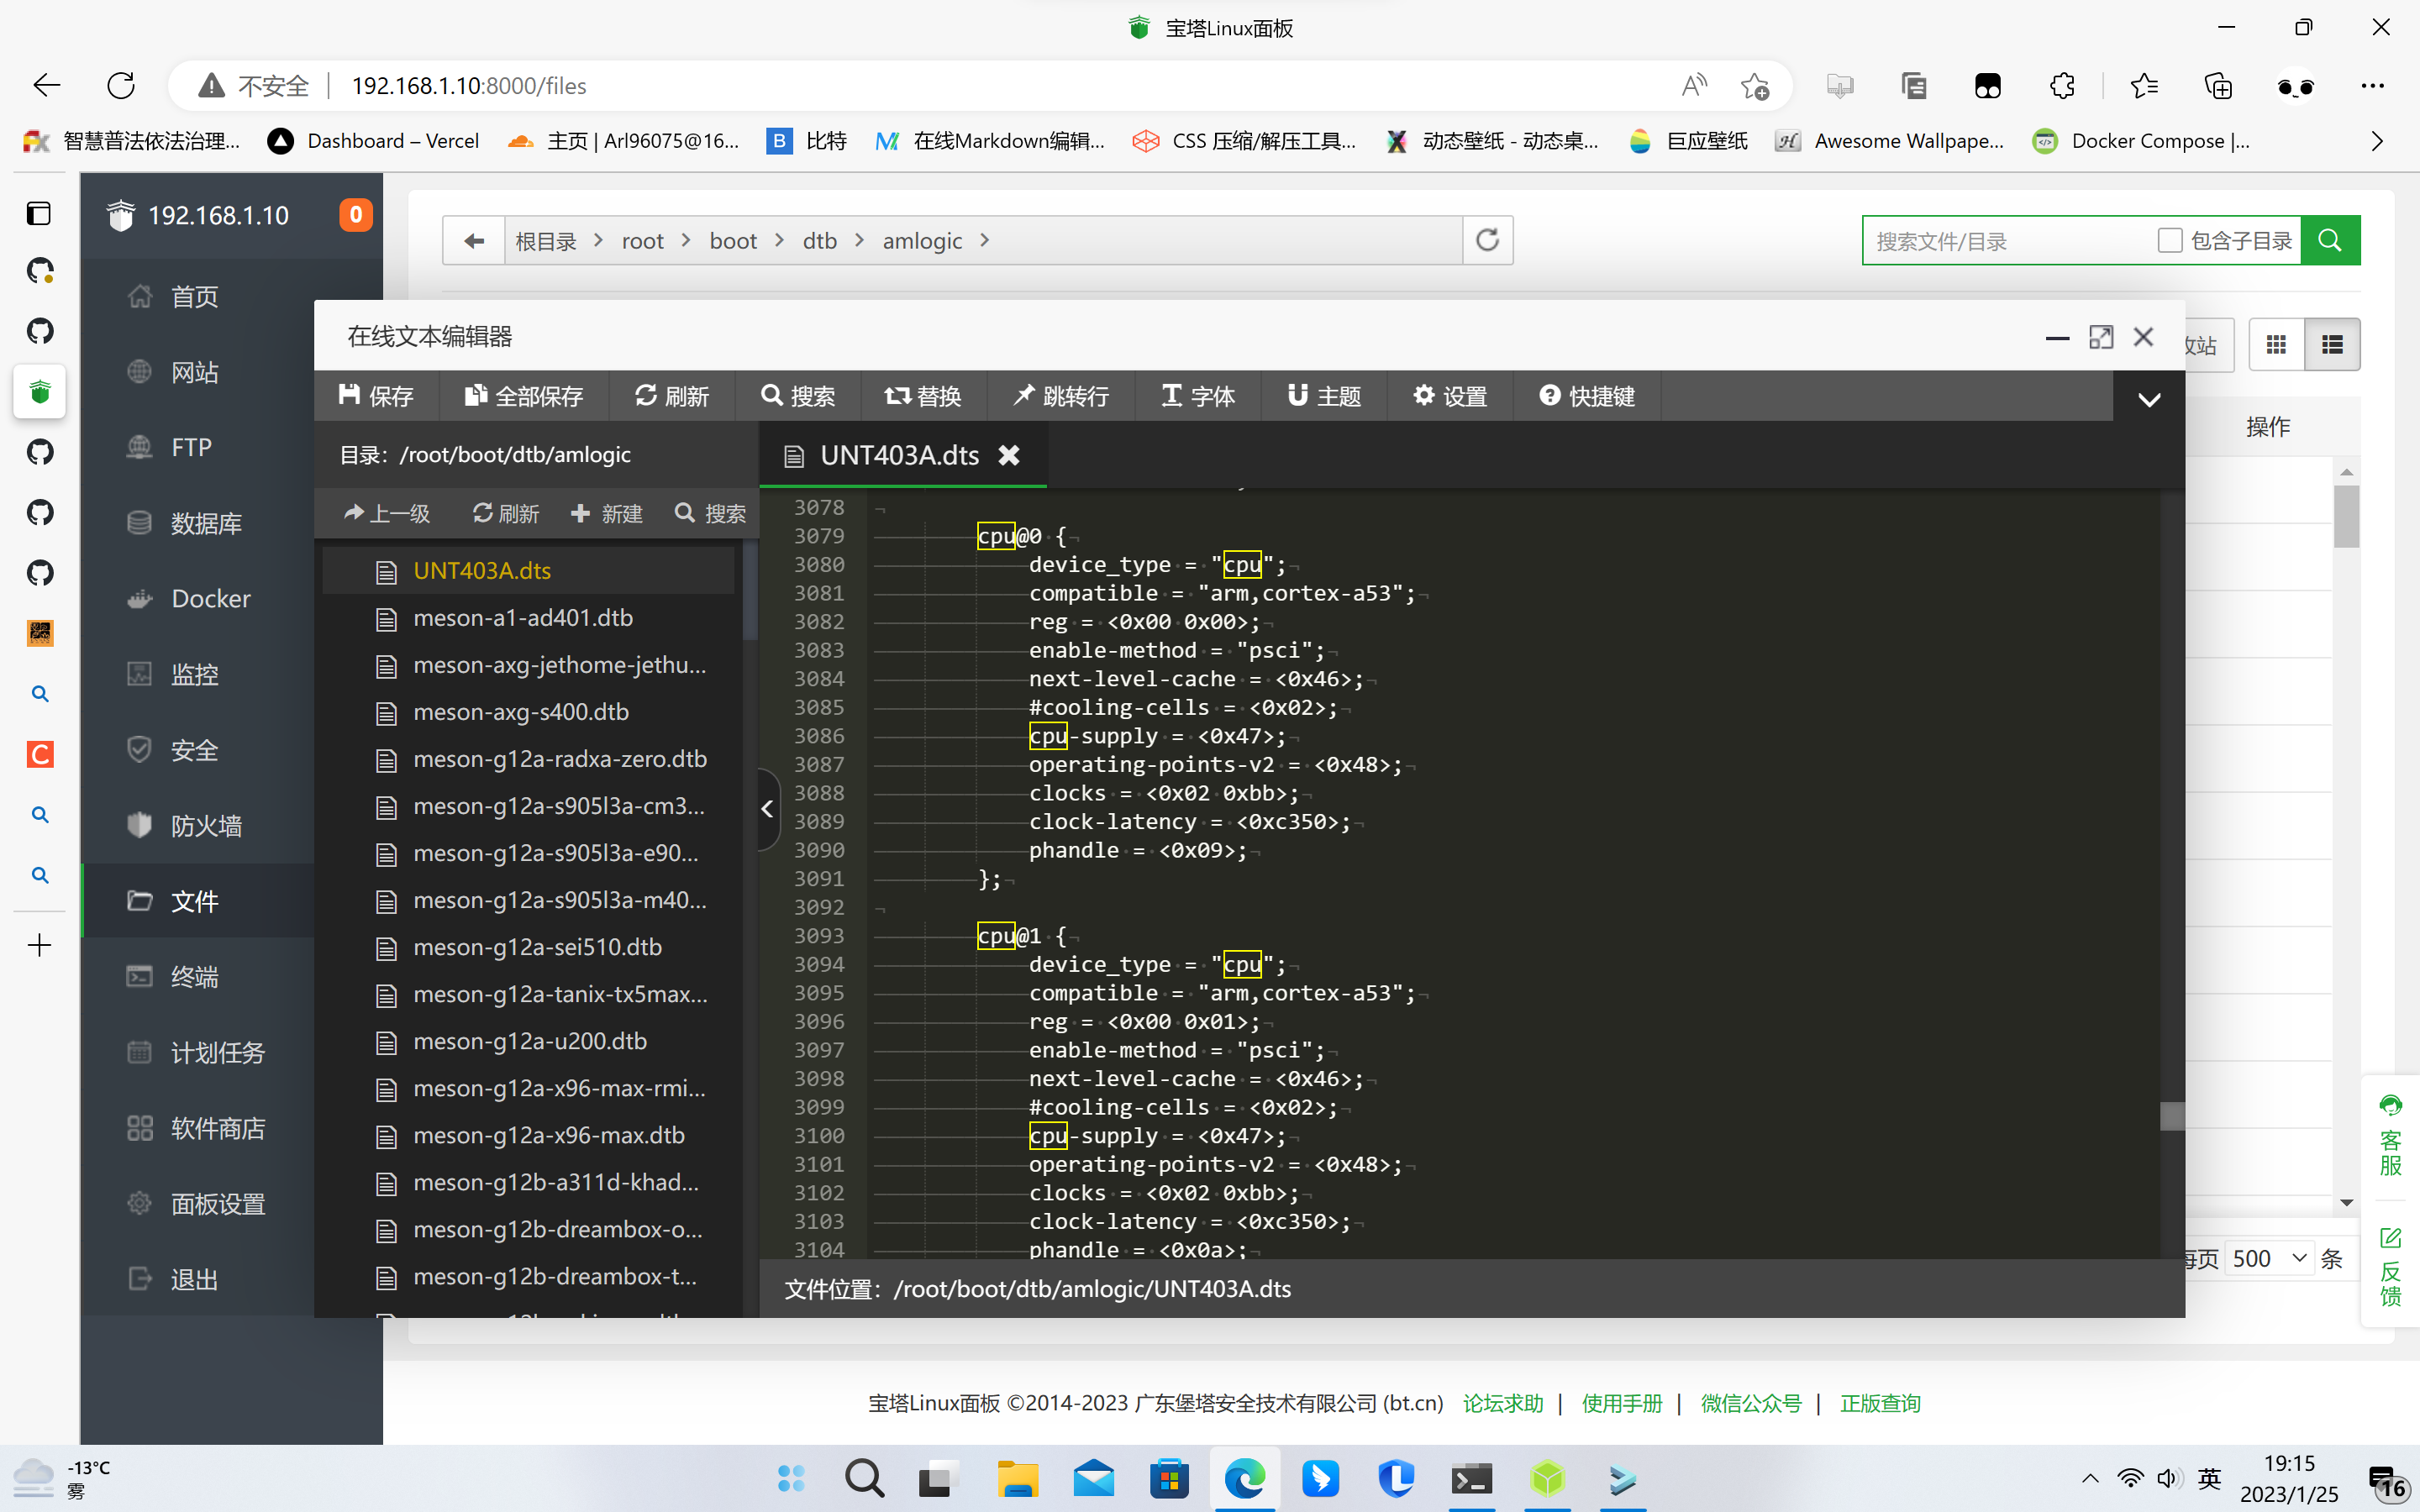Image resolution: width=2420 pixels, height=1512 pixels.
Task: Go up one level with 上一级
Action: pos(386,513)
